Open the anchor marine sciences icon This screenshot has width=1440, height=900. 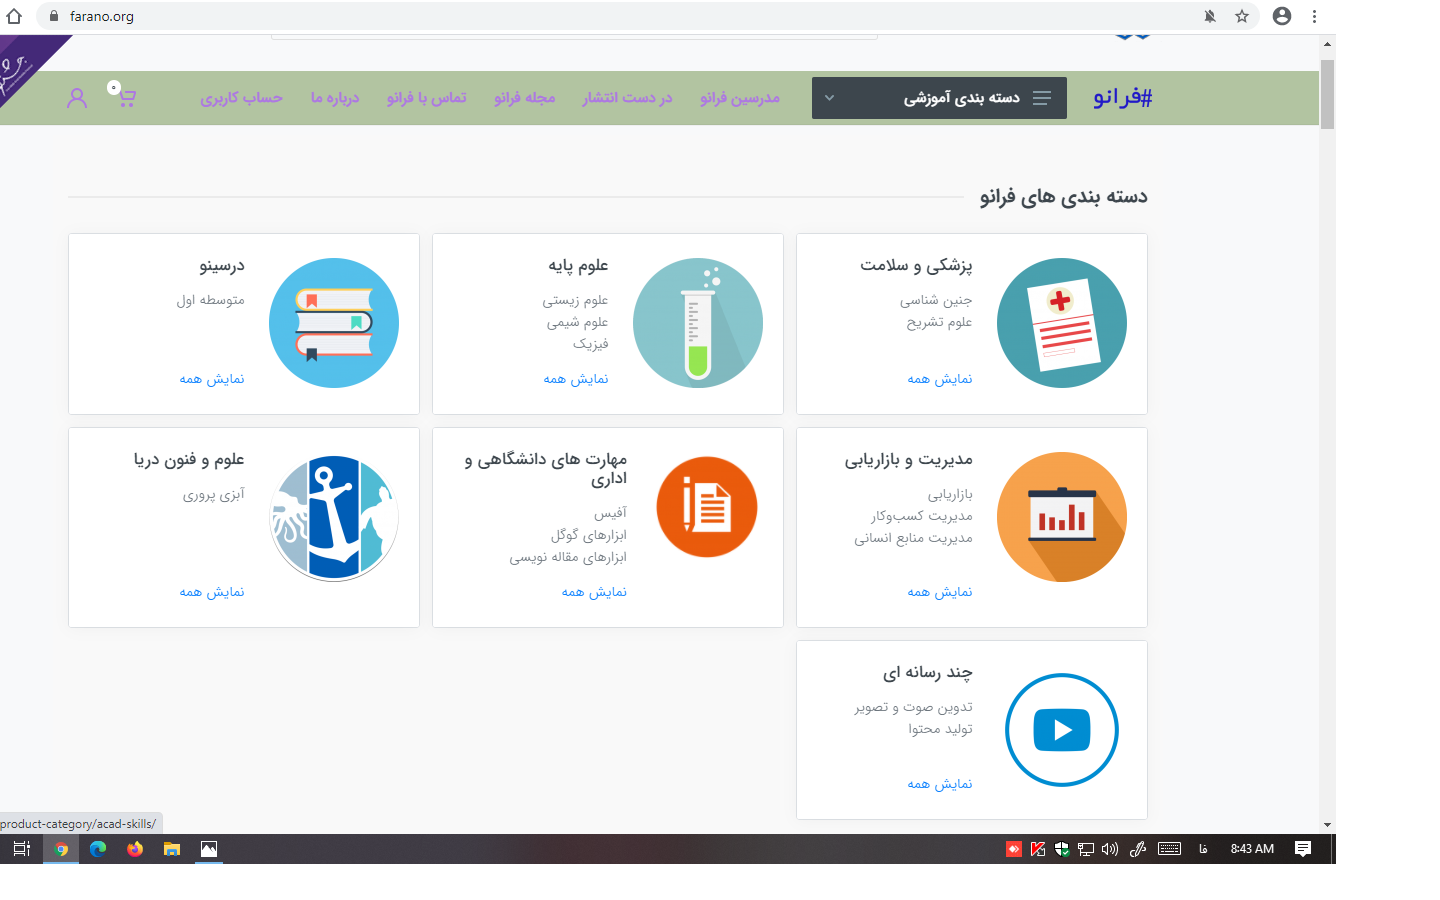pos(333,517)
